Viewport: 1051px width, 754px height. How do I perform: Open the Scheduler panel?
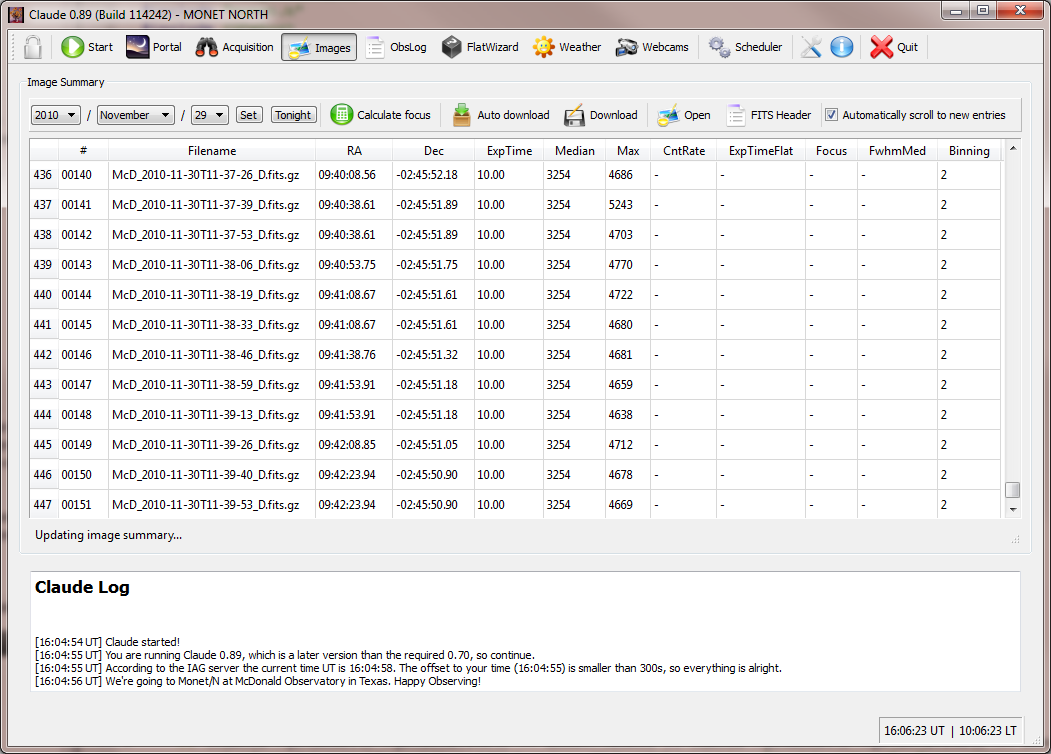click(745, 47)
